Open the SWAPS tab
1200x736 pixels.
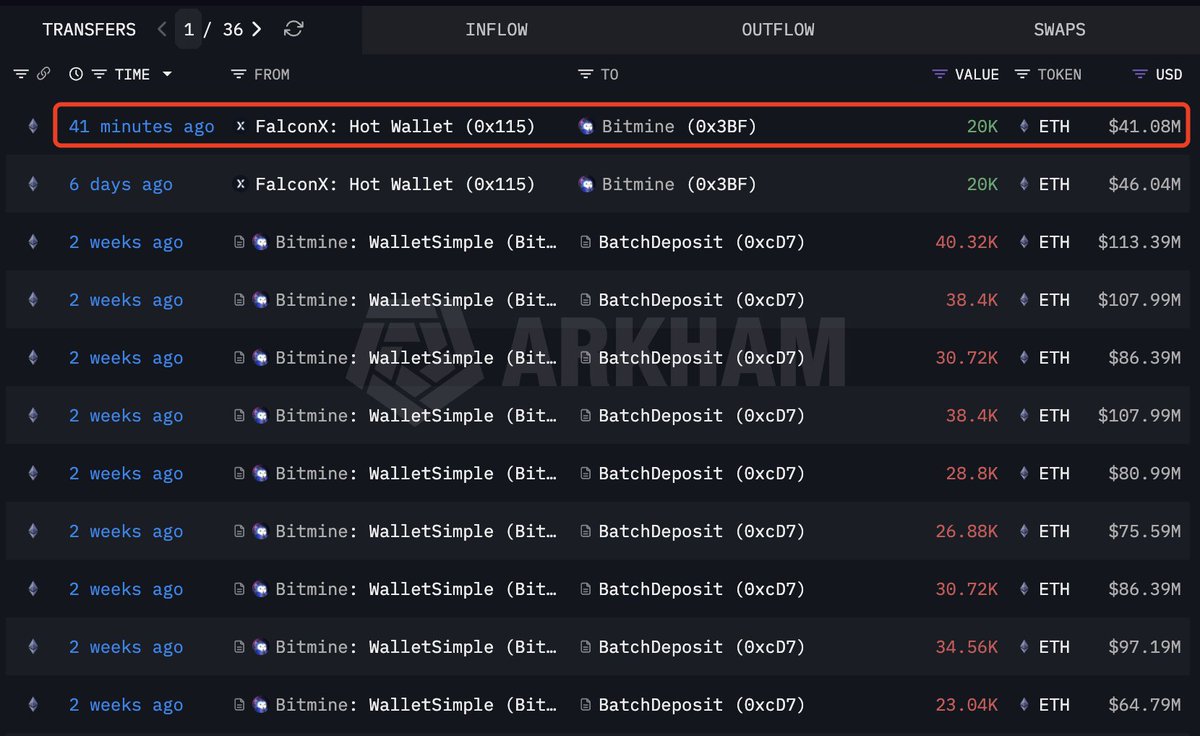click(1059, 29)
